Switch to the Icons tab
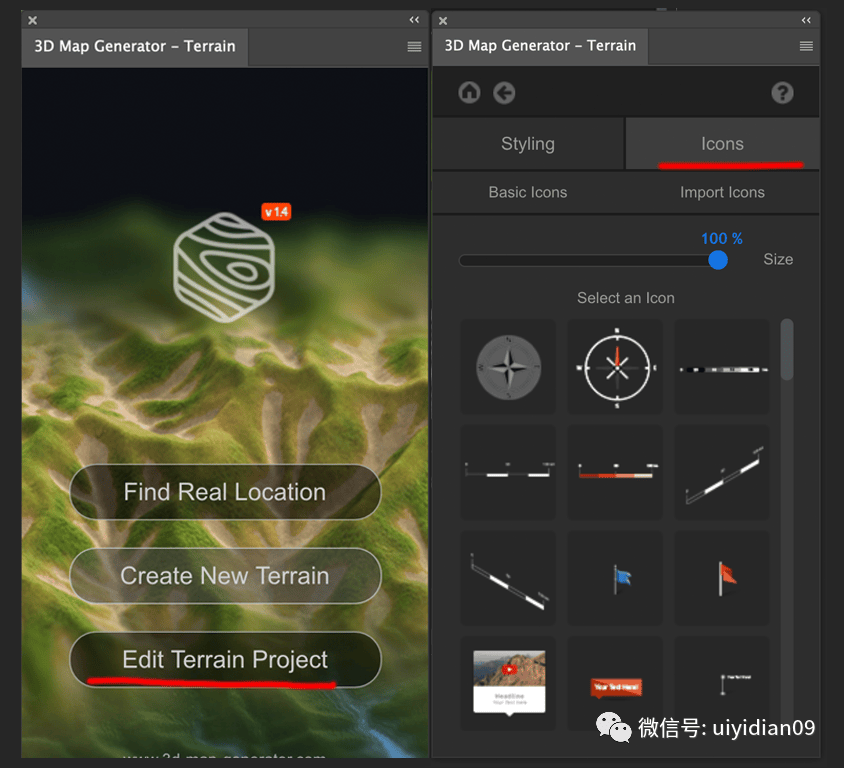This screenshot has height=768, width=844. pos(722,144)
